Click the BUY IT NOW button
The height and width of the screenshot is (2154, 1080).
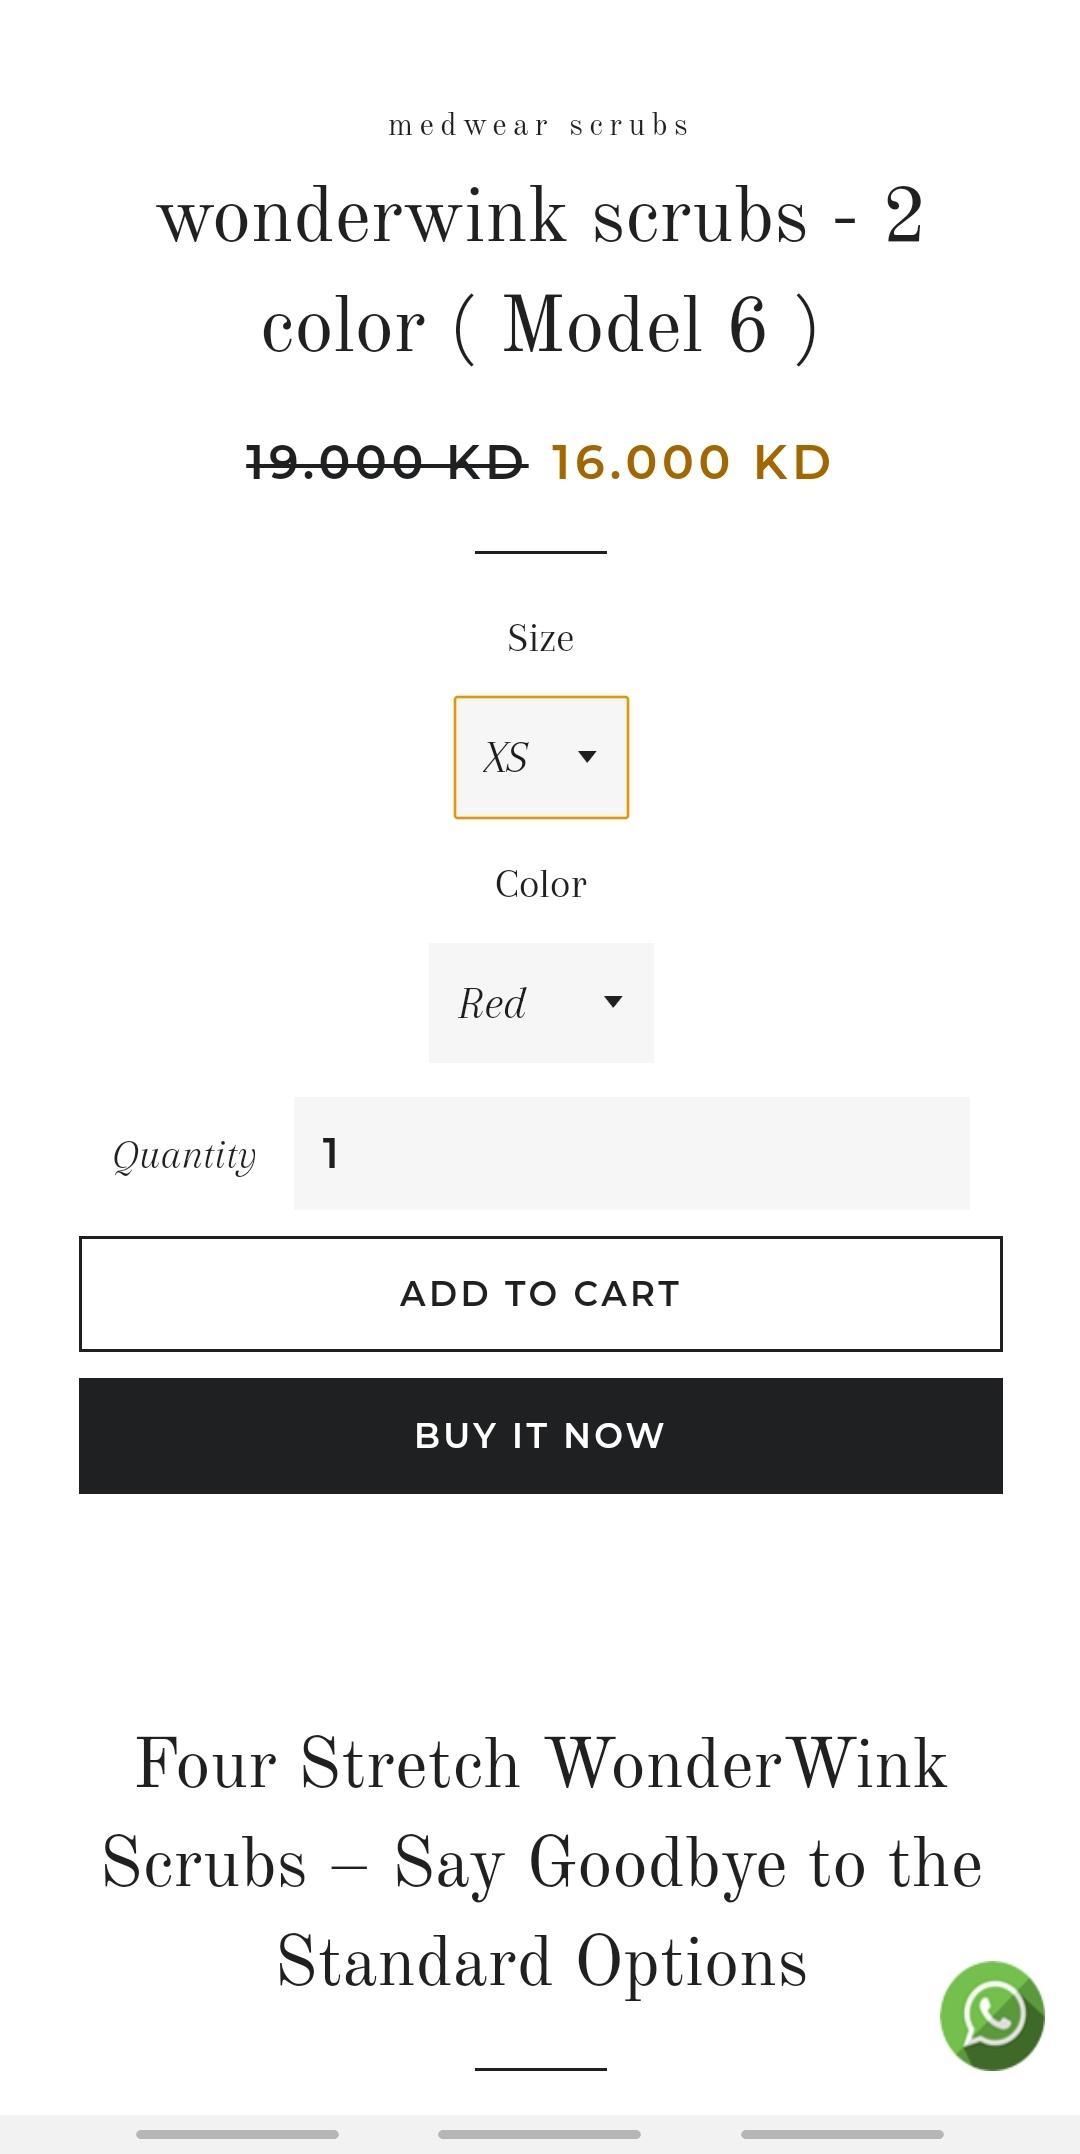[540, 1436]
